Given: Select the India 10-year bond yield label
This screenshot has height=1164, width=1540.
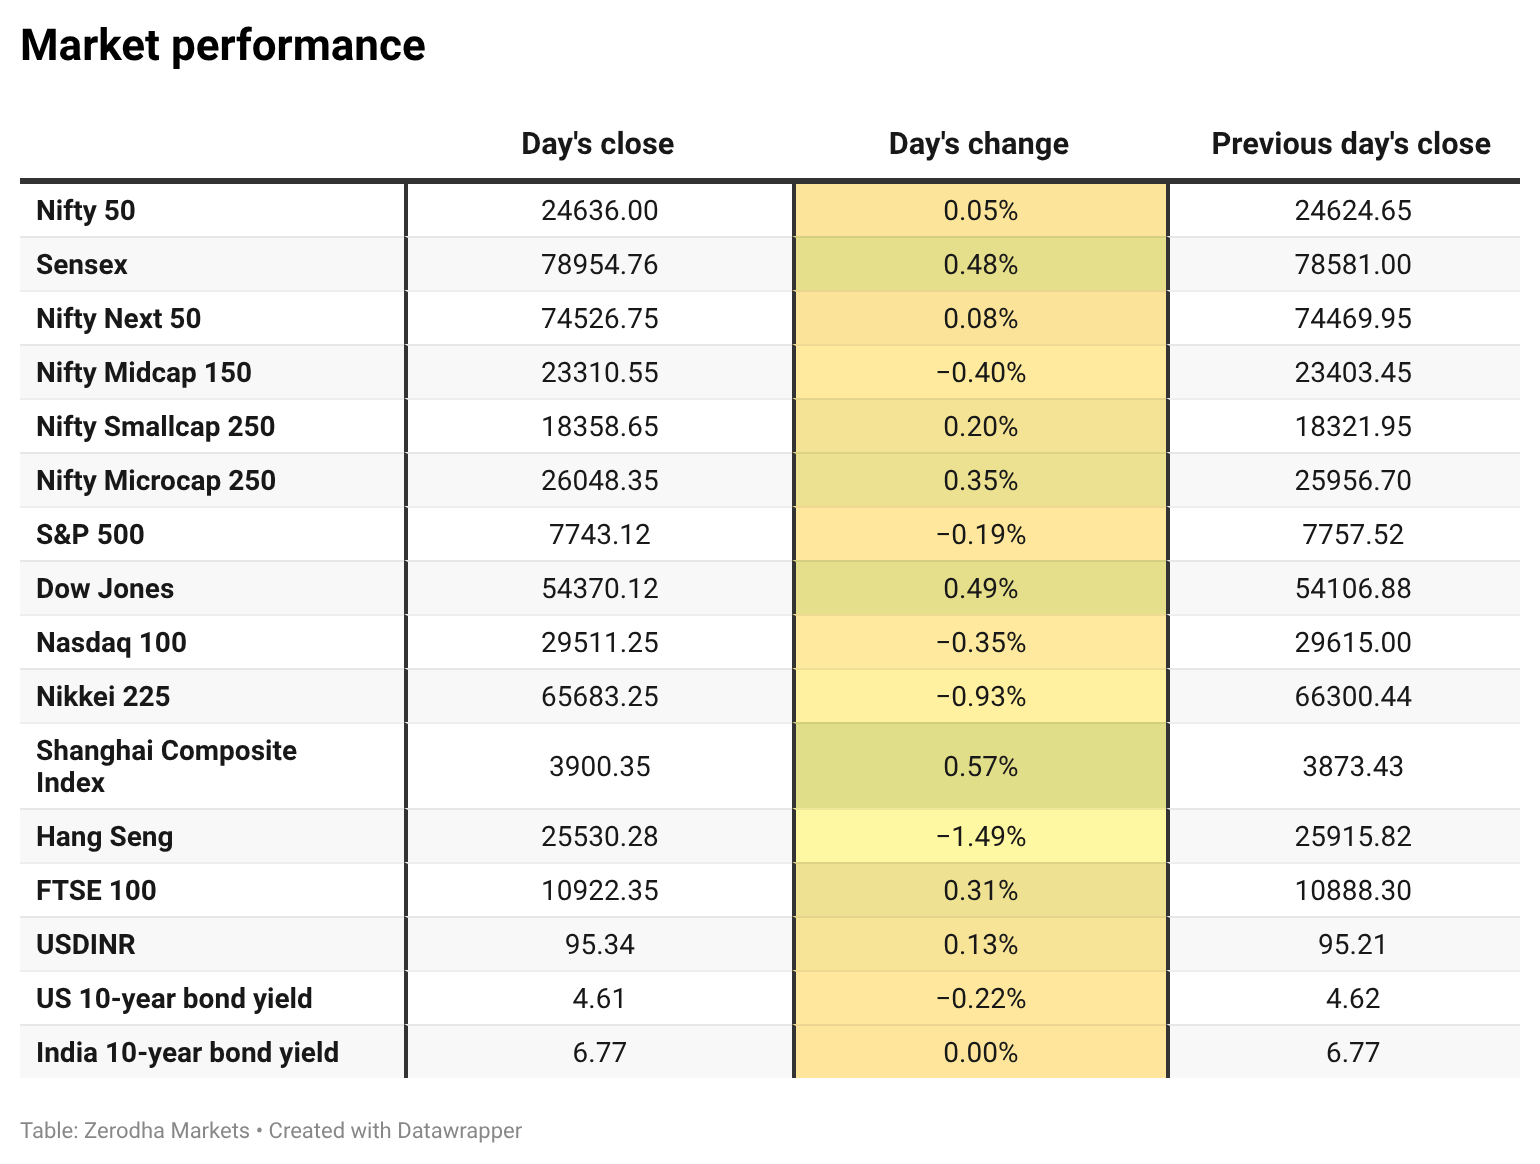Looking at the screenshot, I should click(x=188, y=1053).
